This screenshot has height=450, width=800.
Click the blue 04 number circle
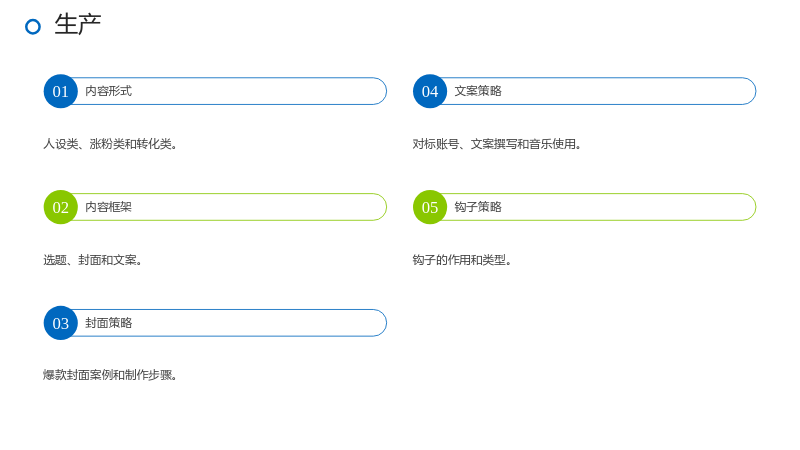pos(430,91)
